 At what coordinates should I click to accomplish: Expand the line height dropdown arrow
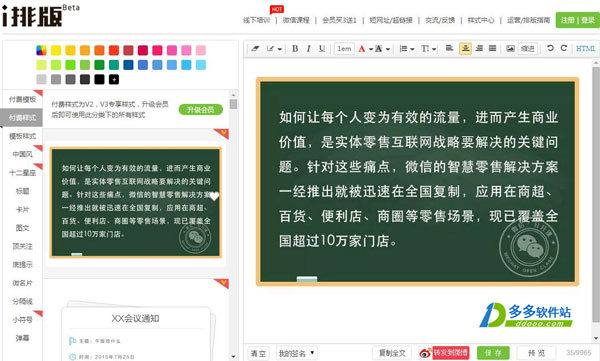(434, 49)
